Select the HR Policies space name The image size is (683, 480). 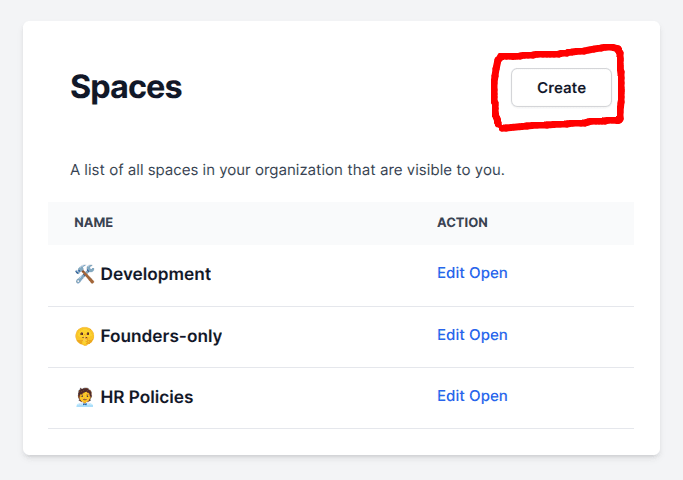[147, 397]
